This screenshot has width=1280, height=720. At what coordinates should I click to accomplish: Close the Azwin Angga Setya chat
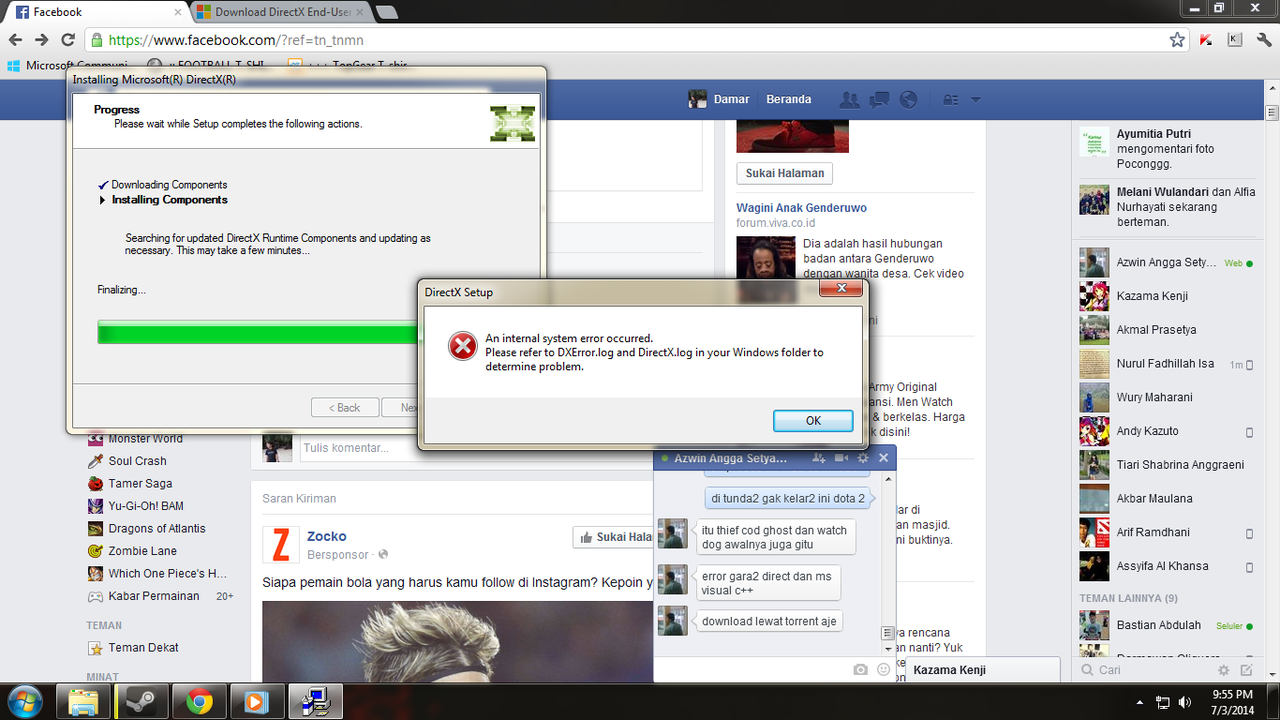coord(883,458)
